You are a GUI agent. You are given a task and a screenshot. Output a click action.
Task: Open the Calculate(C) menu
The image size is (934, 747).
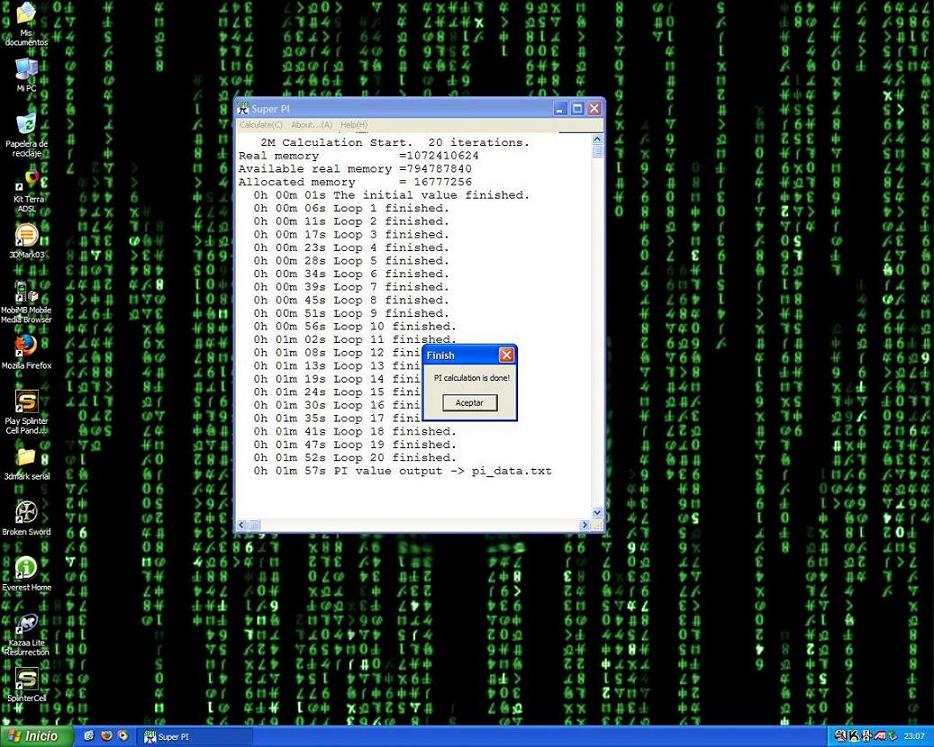[x=261, y=125]
